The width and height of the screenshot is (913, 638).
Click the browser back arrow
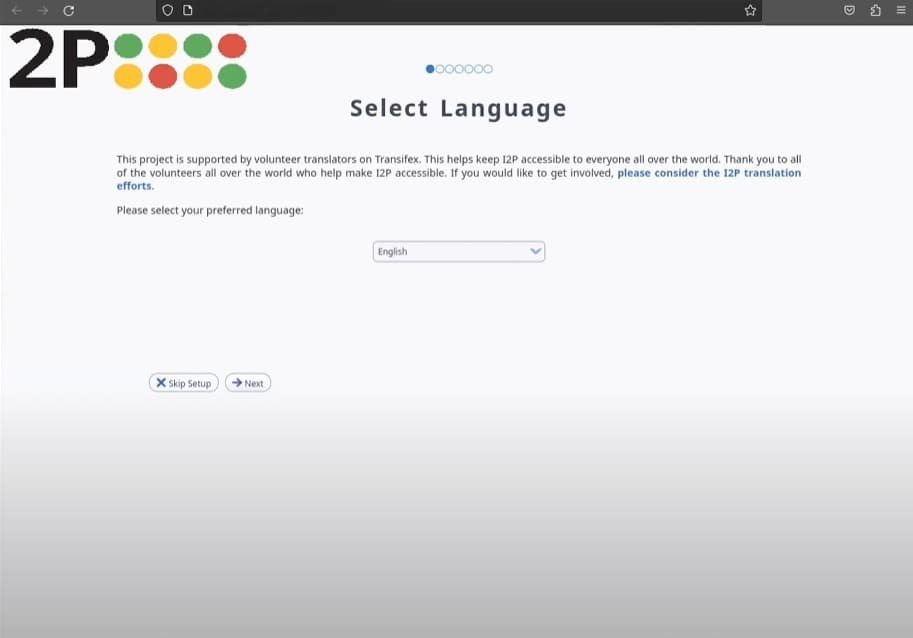16,10
